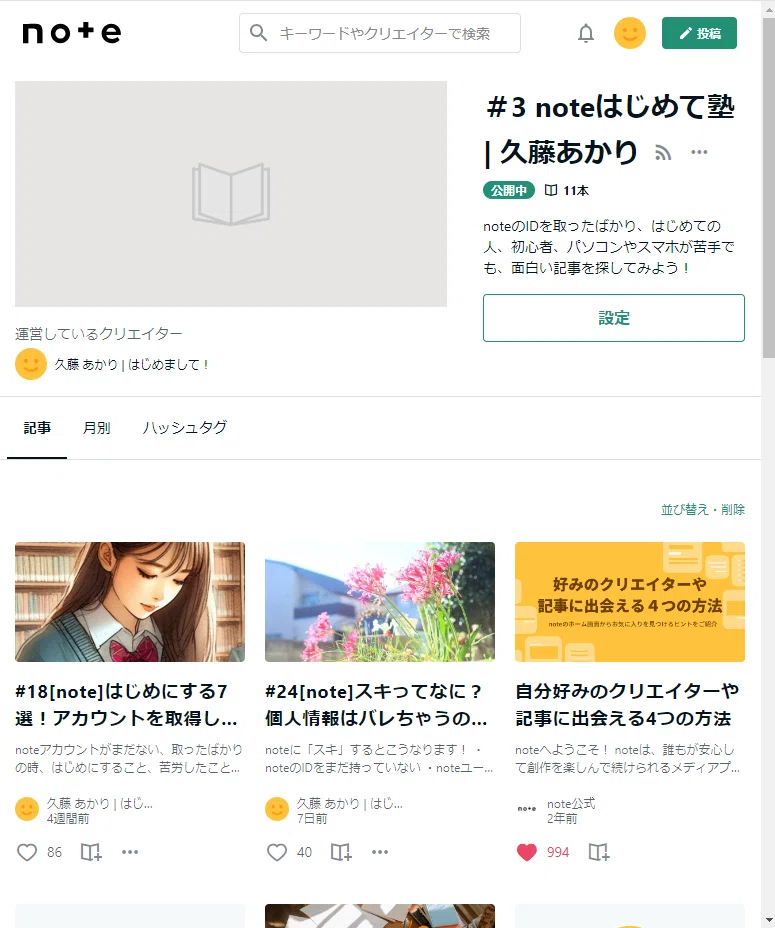The width and height of the screenshot is (775, 928).
Task: Open article title #18[note]はじめにする7選
Action: pos(127,704)
